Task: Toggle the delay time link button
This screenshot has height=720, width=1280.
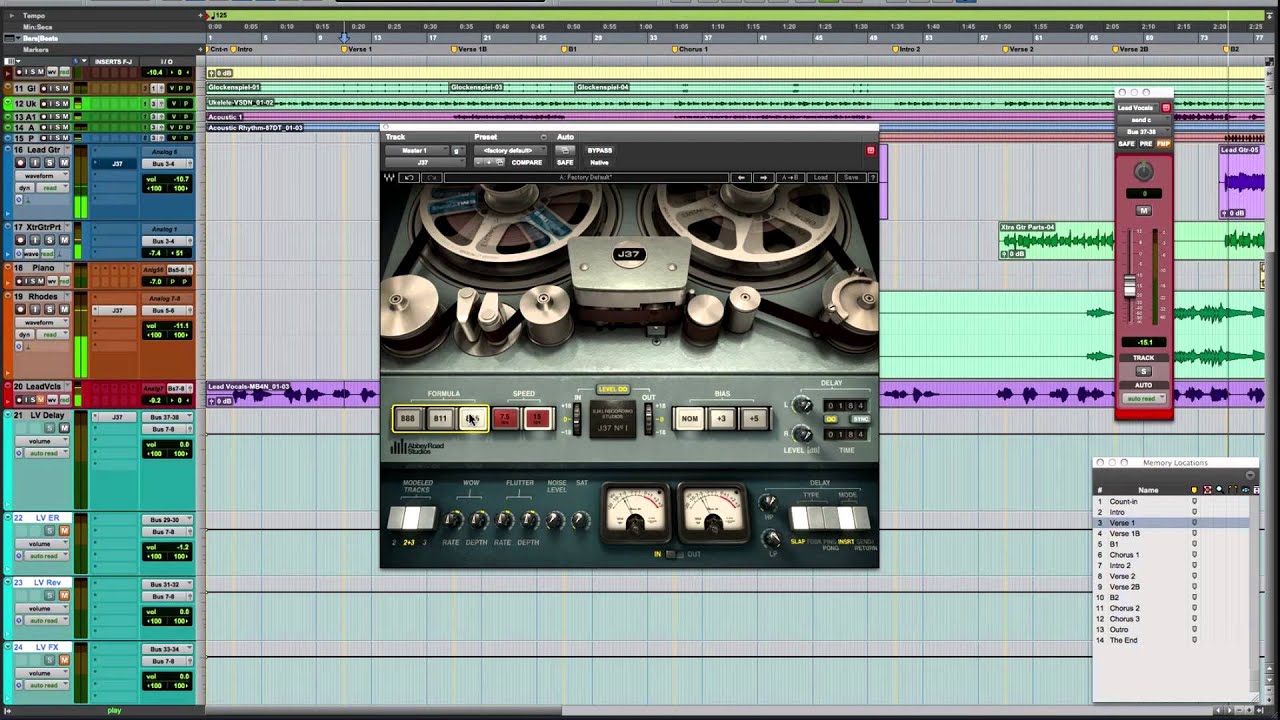Action: click(x=831, y=419)
